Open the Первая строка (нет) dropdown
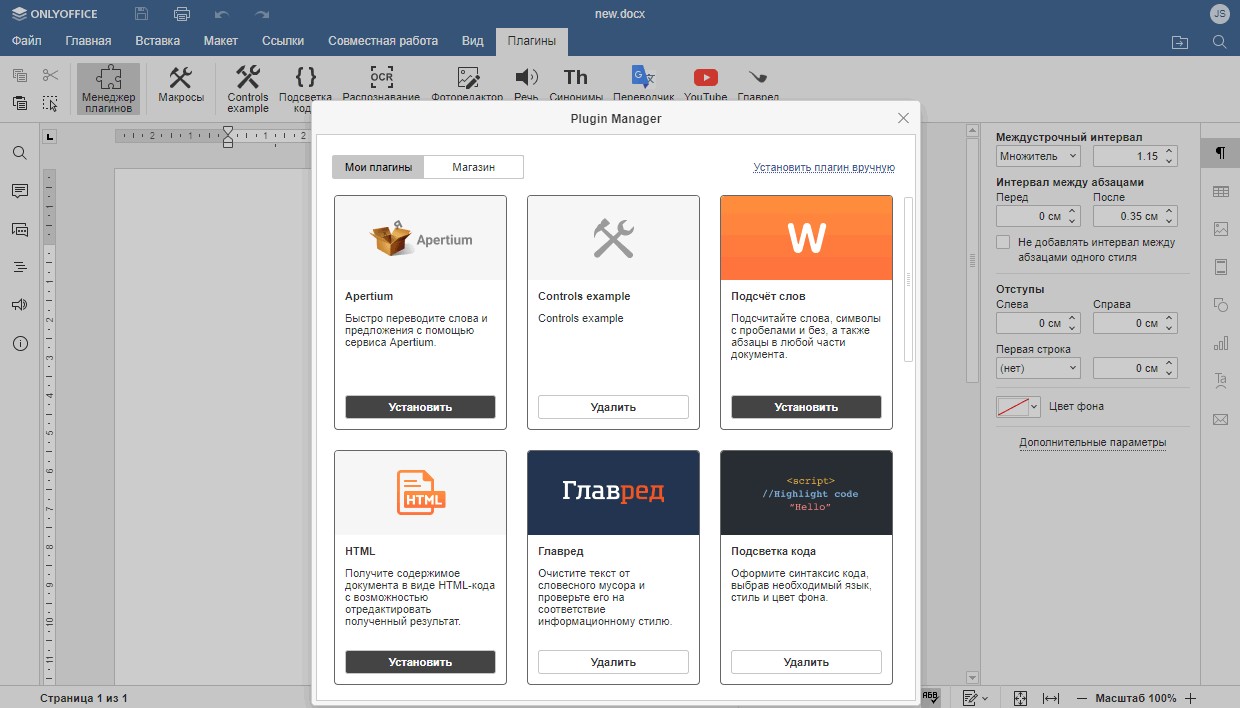 coord(1038,368)
